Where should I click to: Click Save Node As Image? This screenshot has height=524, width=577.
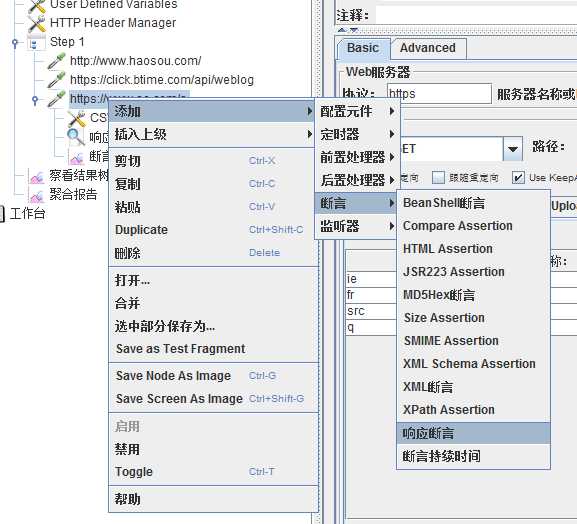(x=213, y=376)
